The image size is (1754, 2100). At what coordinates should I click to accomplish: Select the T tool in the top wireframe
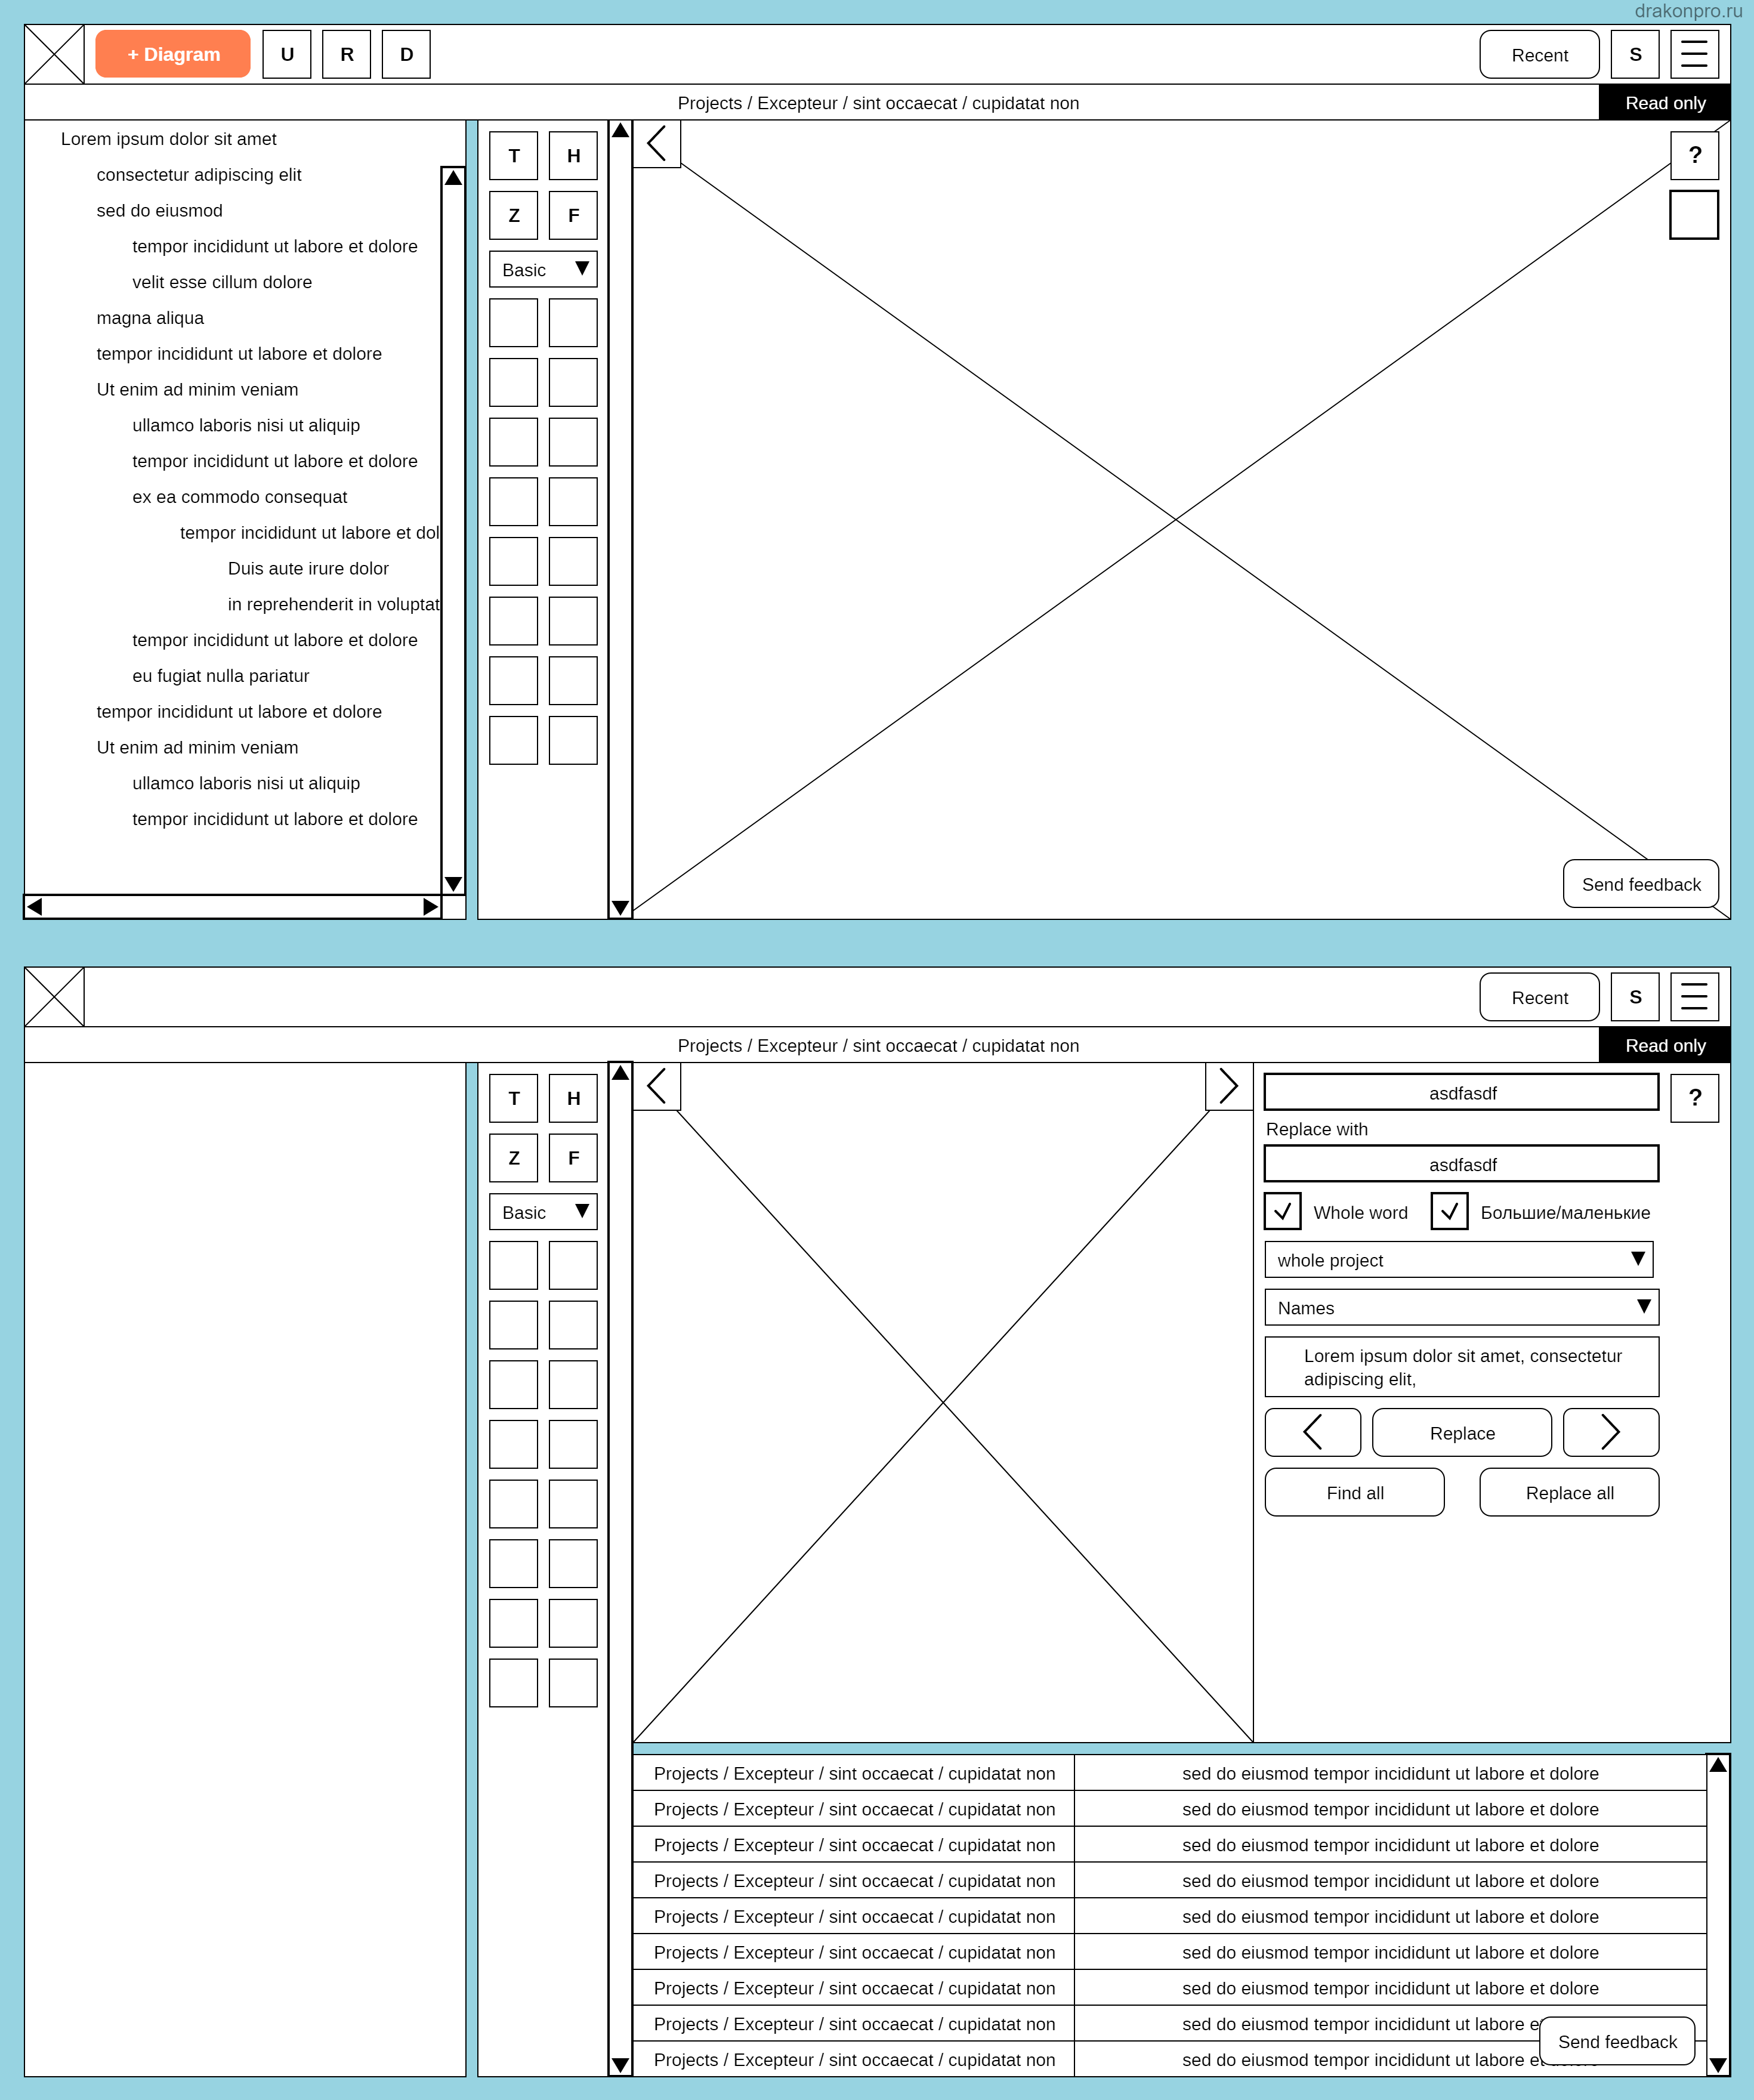pos(514,155)
